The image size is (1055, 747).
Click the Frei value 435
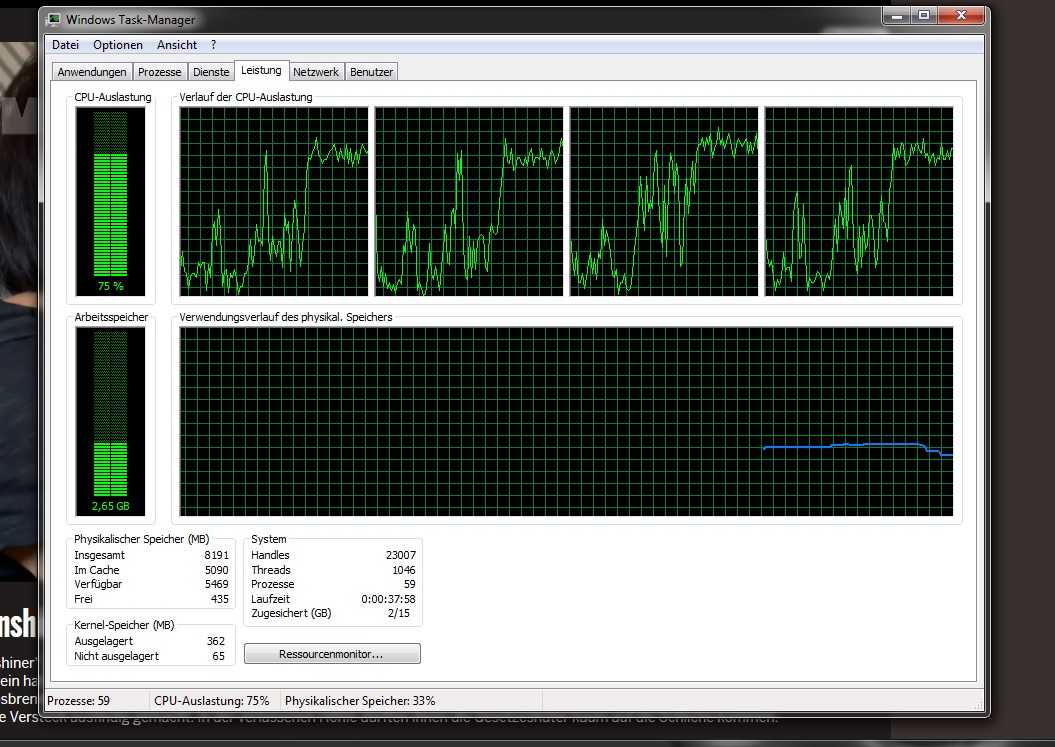click(x=220, y=599)
